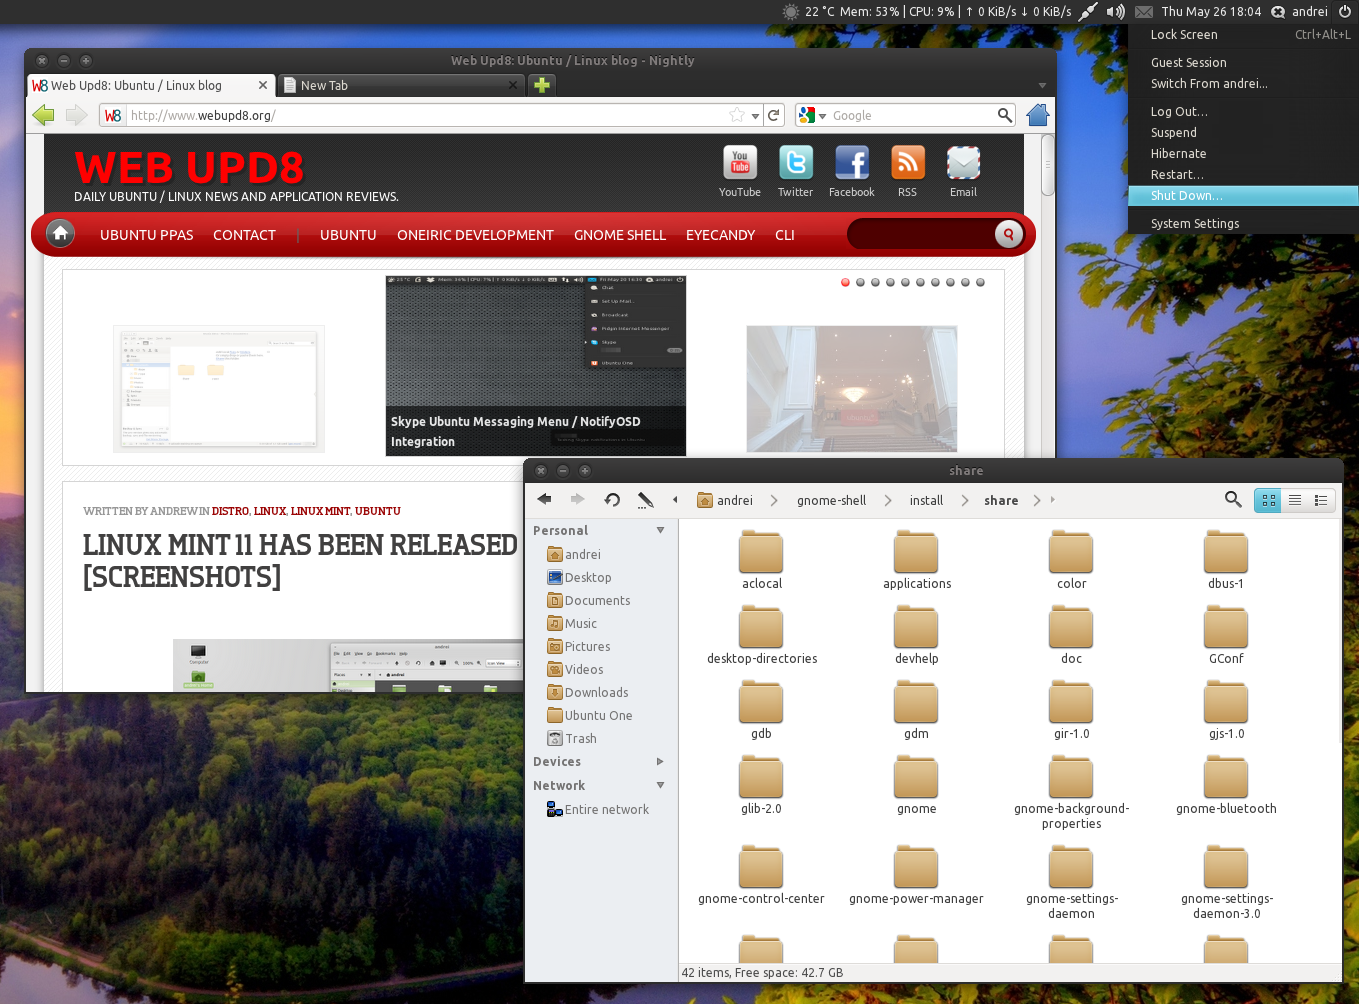Image resolution: width=1359 pixels, height=1004 pixels.
Task: Click the browser forward arrow button
Action: (77, 115)
